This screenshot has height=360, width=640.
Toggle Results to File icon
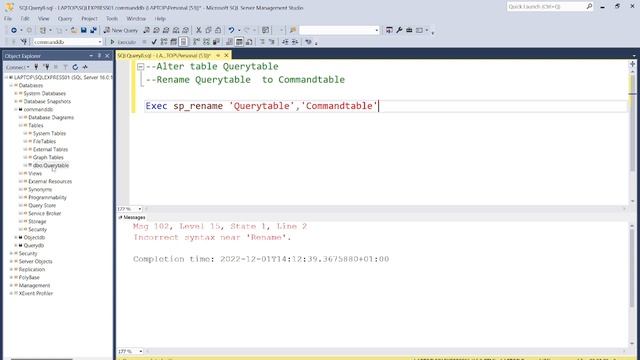click(249, 42)
